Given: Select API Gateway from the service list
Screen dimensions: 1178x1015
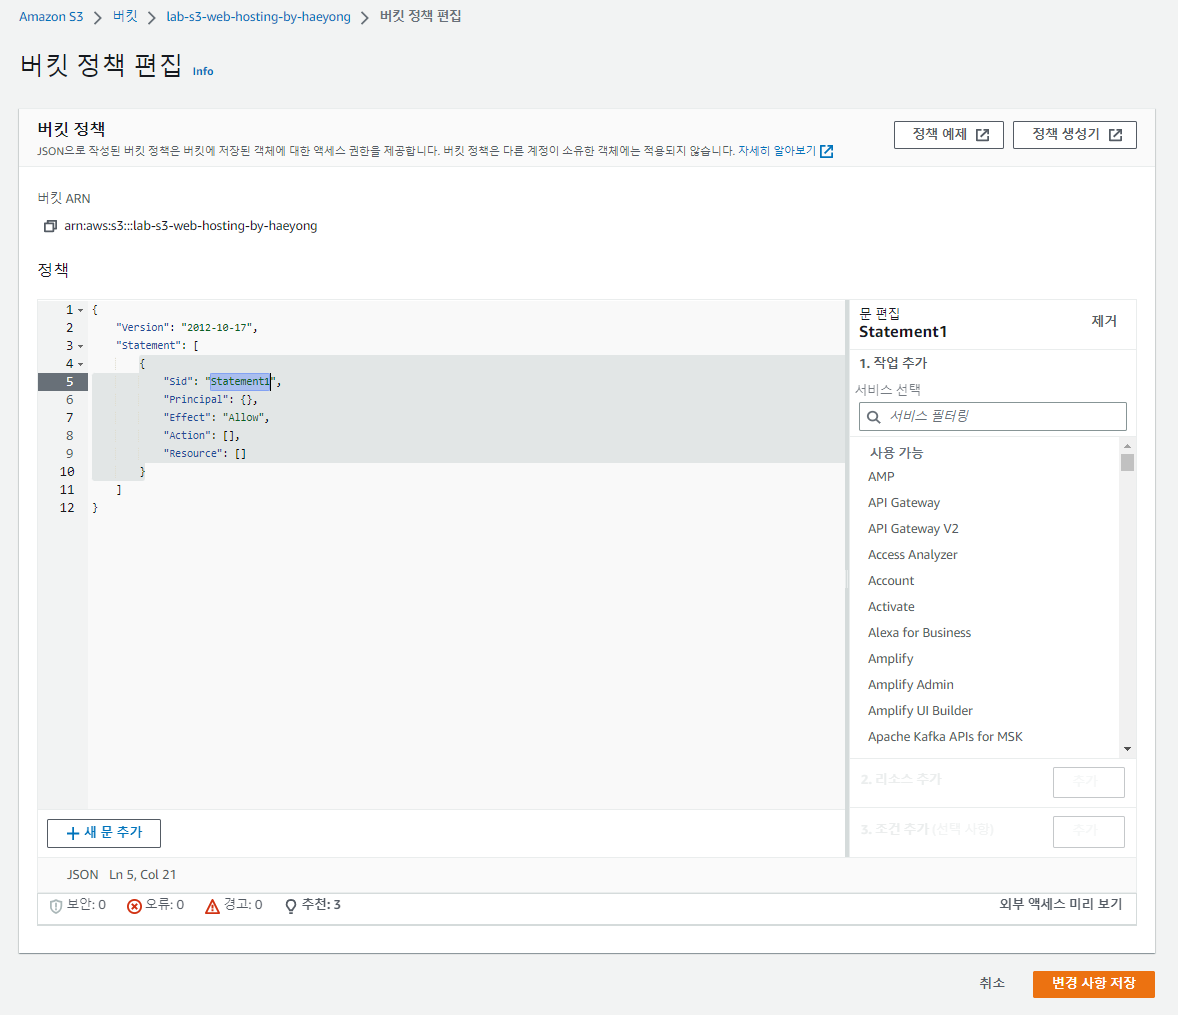Looking at the screenshot, I should click(903, 502).
